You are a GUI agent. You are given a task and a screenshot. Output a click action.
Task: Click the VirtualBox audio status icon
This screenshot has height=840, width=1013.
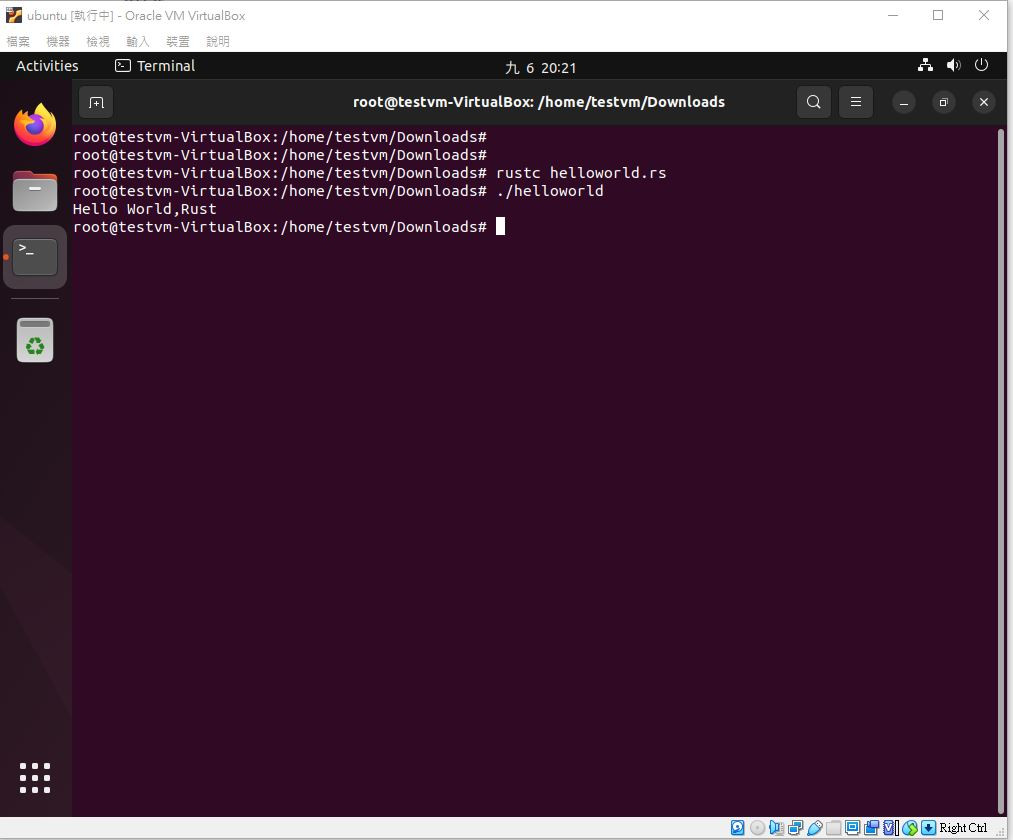(776, 828)
